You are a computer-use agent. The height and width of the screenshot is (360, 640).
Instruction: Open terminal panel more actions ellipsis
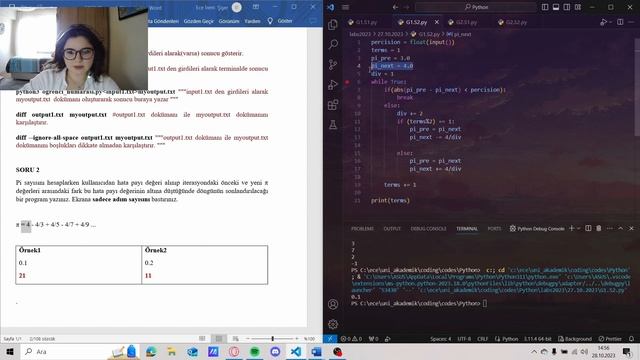[609, 228]
